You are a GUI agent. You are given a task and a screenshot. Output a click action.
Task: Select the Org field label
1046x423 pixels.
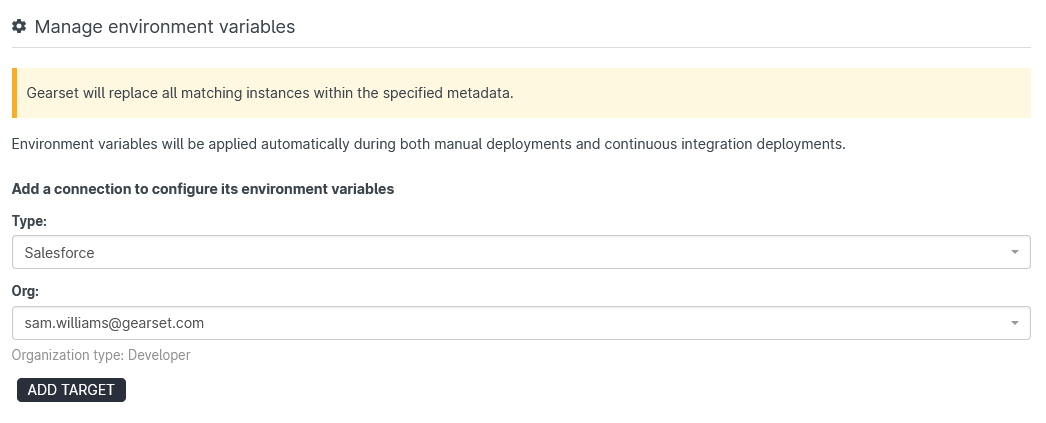pyautogui.click(x=26, y=291)
